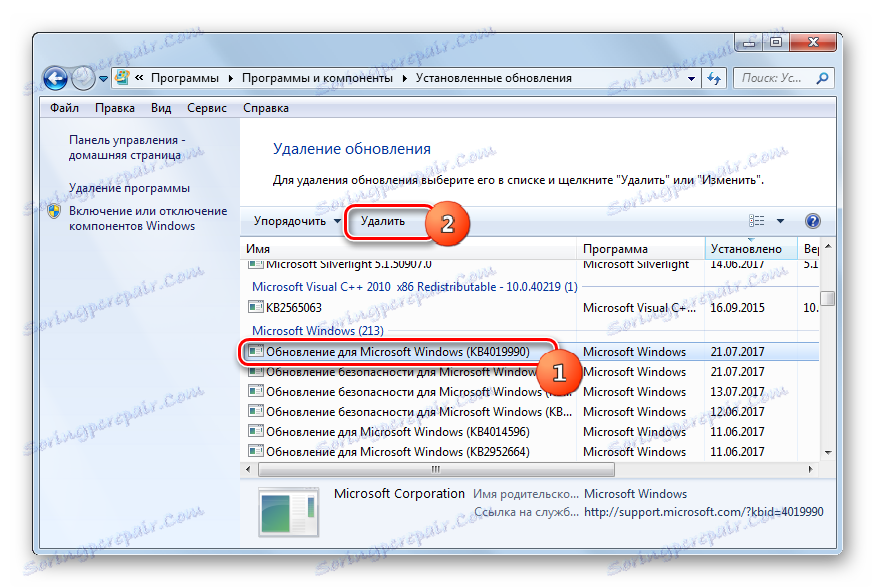Viewport: 876px width, 588px height.
Task: Sort by the Программа column header
Action: tap(641, 249)
